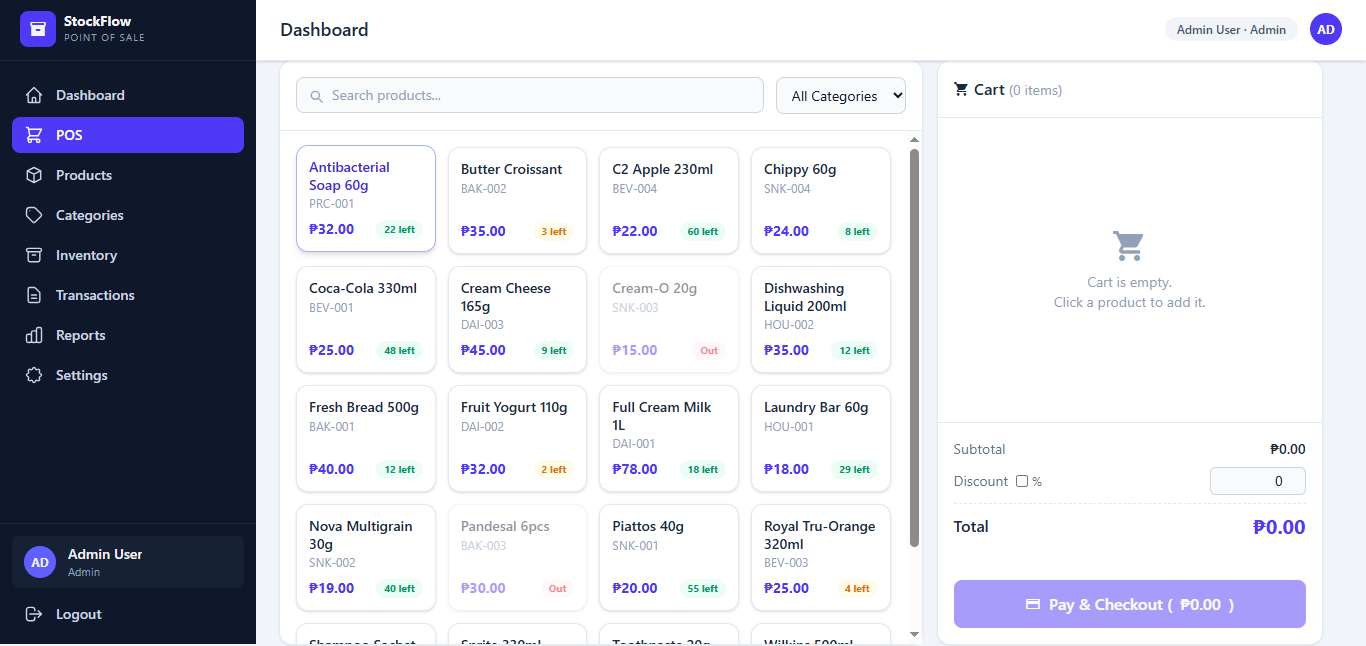Add Butter Croissant to cart
Screen dimensions: 1366x646
pos(517,200)
